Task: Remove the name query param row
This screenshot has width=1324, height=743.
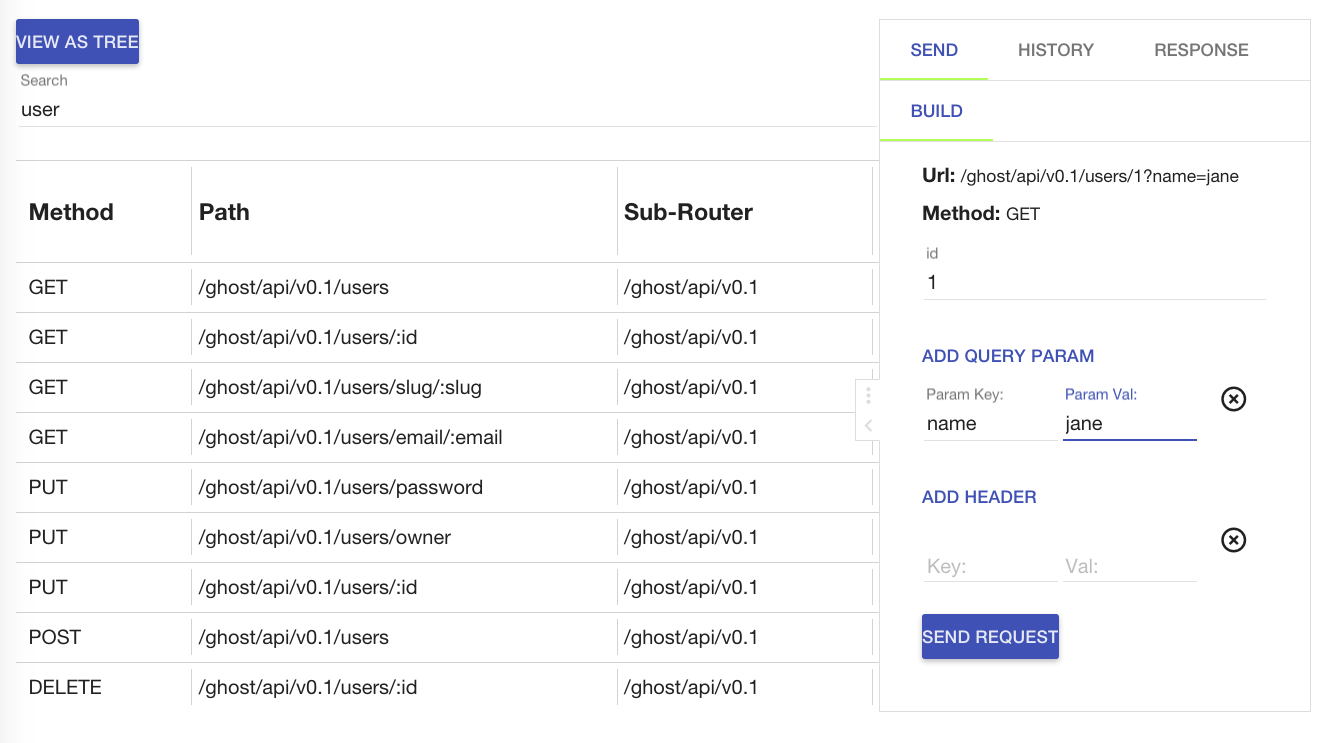Action: (x=1234, y=399)
